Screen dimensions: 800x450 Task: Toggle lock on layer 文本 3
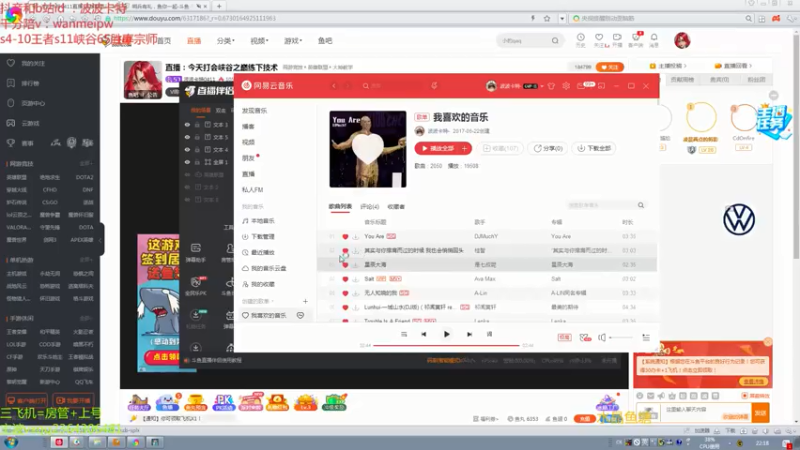[197, 124]
